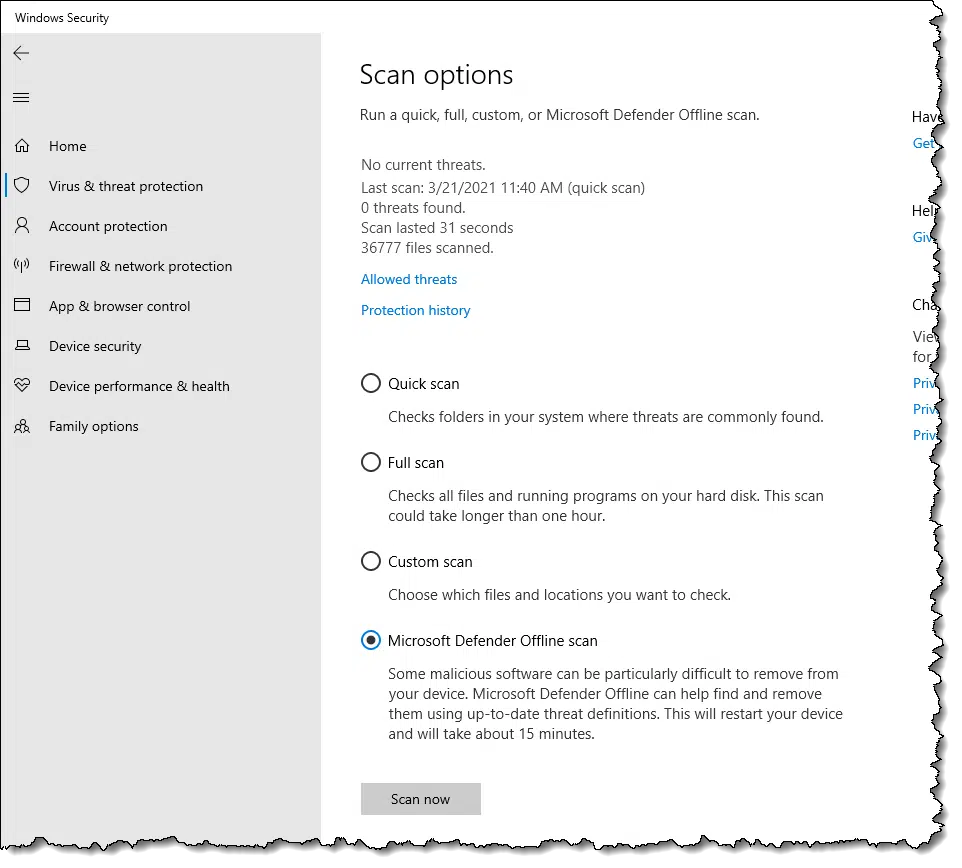
Task: Click the Full scan description text
Action: (x=606, y=505)
